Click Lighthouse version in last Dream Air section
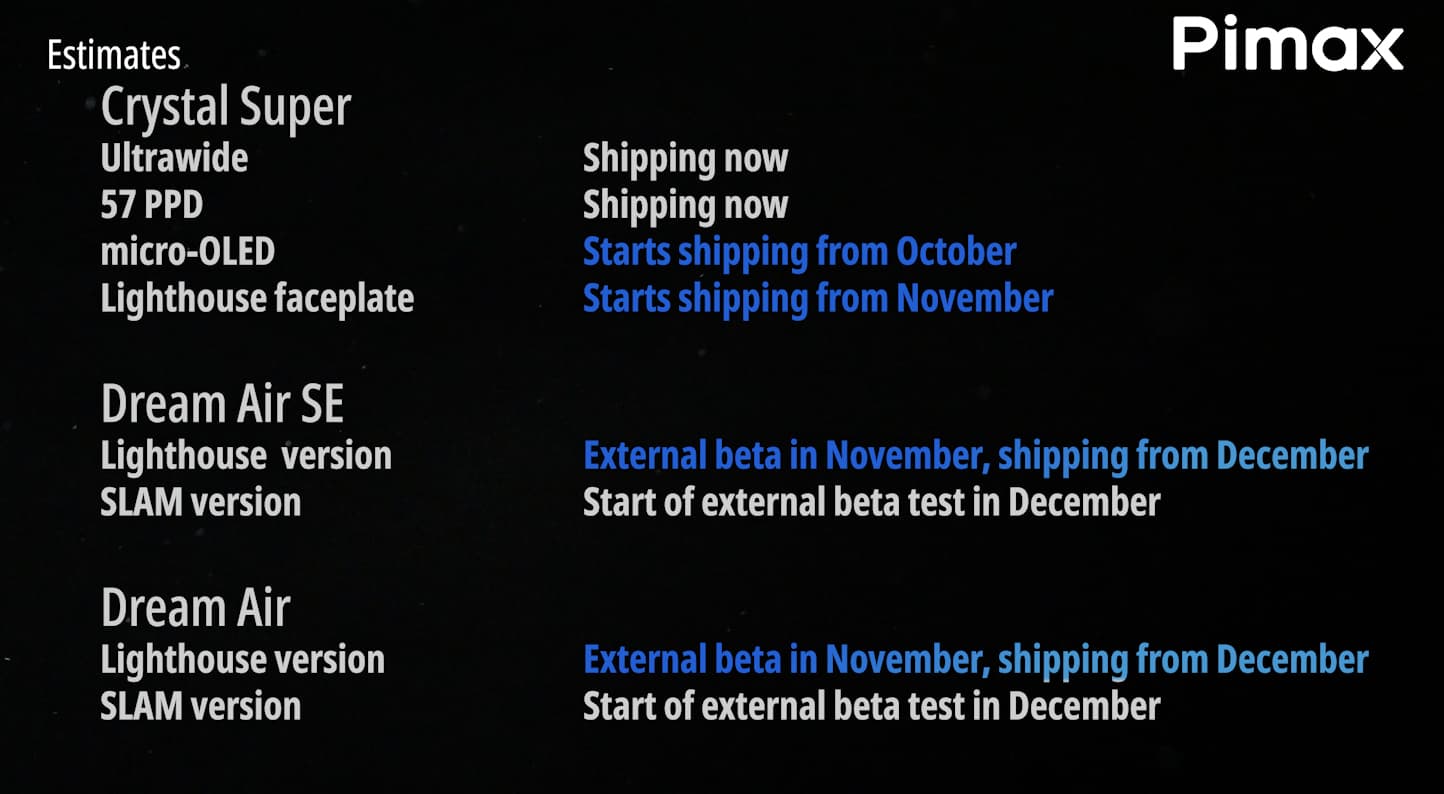The image size is (1444, 794). [x=242, y=660]
